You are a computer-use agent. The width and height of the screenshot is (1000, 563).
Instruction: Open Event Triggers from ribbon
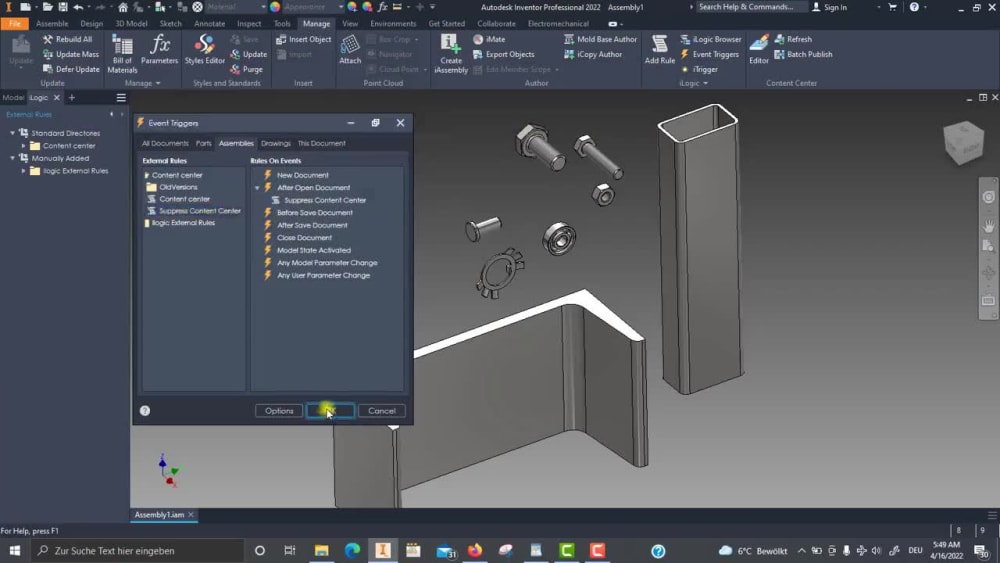point(709,54)
